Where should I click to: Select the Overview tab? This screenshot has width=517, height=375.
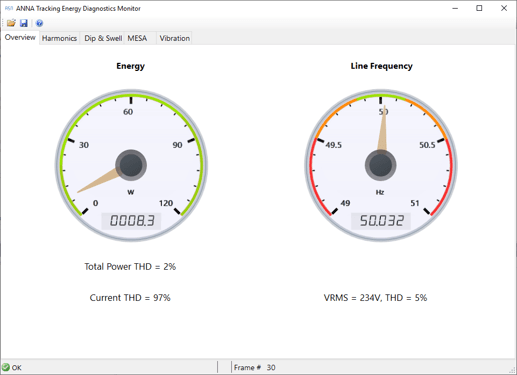20,37
